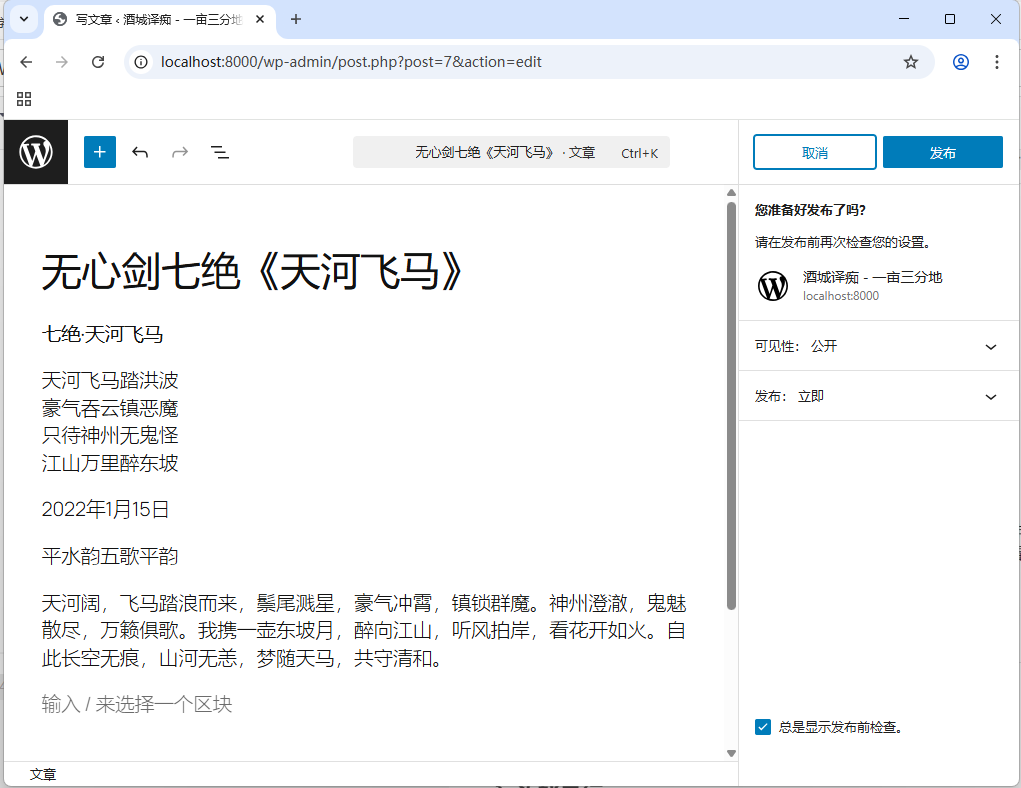Redo an edit with the forward arrow
The image size is (1021, 788).
point(180,152)
